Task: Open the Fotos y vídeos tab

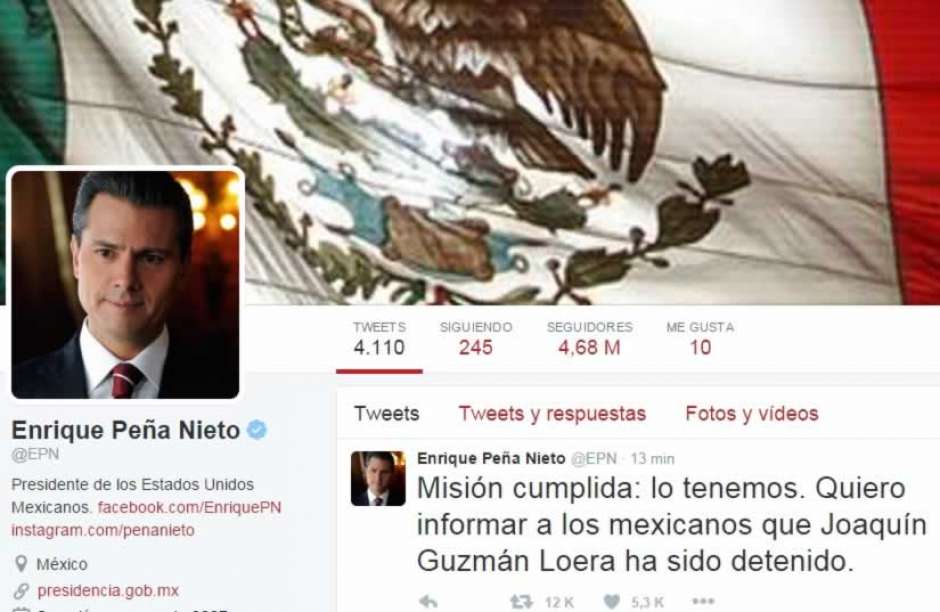Action: [x=752, y=414]
